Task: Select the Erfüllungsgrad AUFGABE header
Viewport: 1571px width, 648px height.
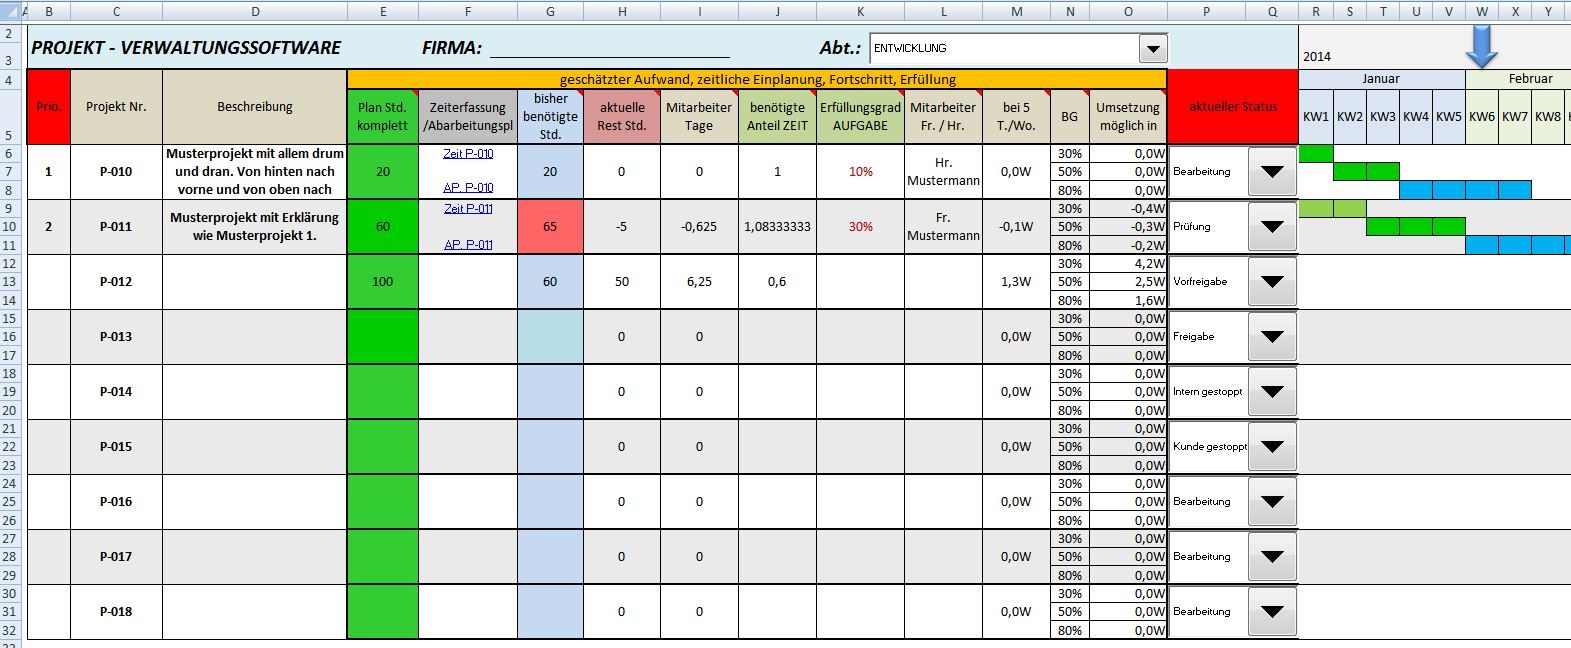Action: click(x=860, y=117)
